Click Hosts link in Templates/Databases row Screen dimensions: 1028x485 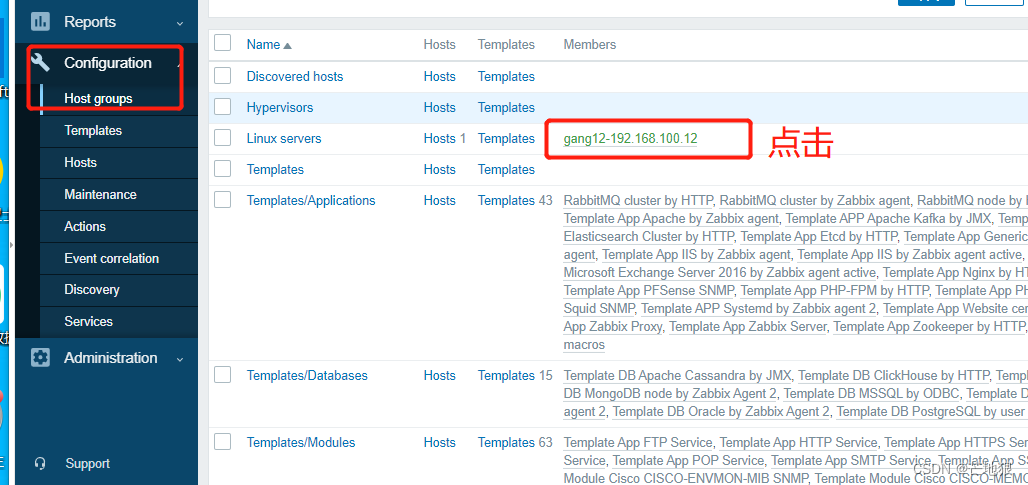[x=439, y=376]
